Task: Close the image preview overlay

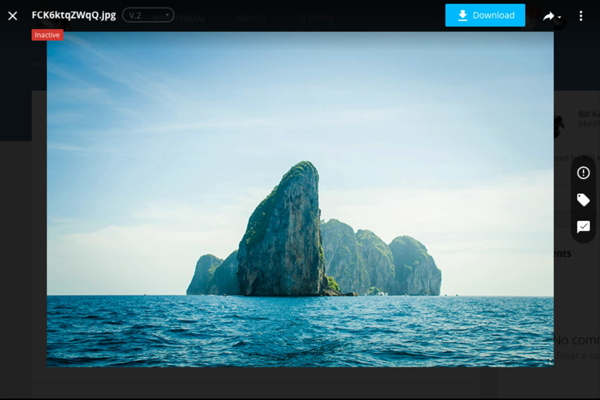Action: (x=13, y=16)
